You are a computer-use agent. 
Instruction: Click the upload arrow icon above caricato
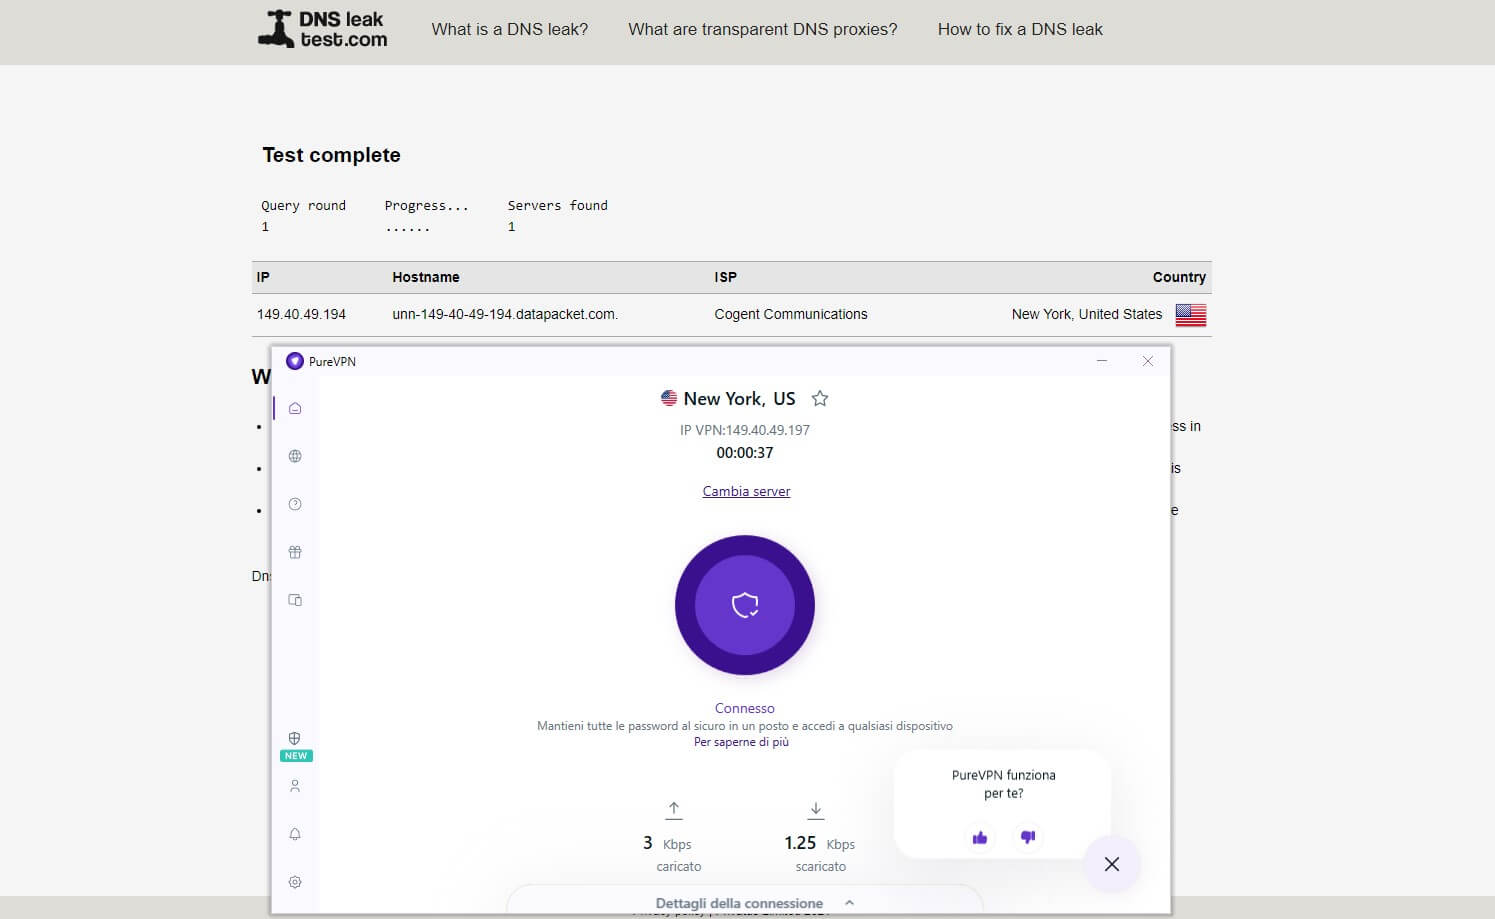pyautogui.click(x=674, y=809)
